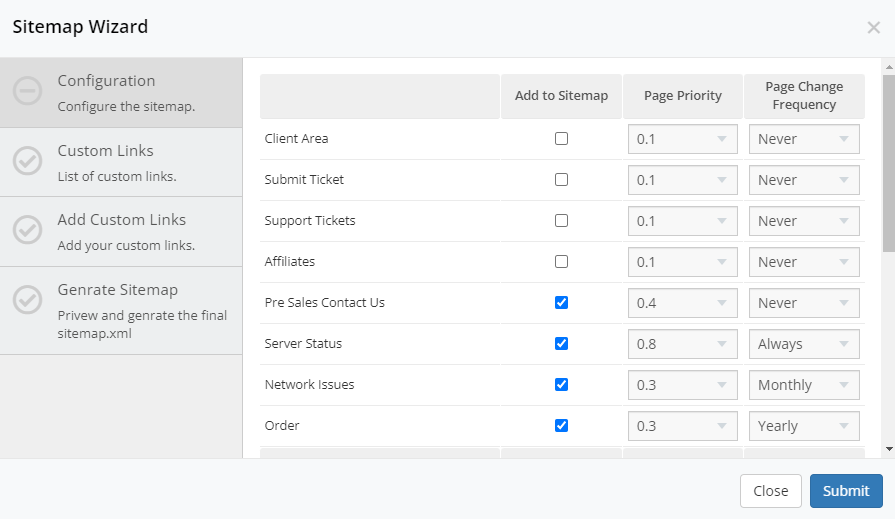Image resolution: width=895 pixels, height=519 pixels.
Task: Open Page Priority dropdown for Server Status
Action: click(x=682, y=344)
